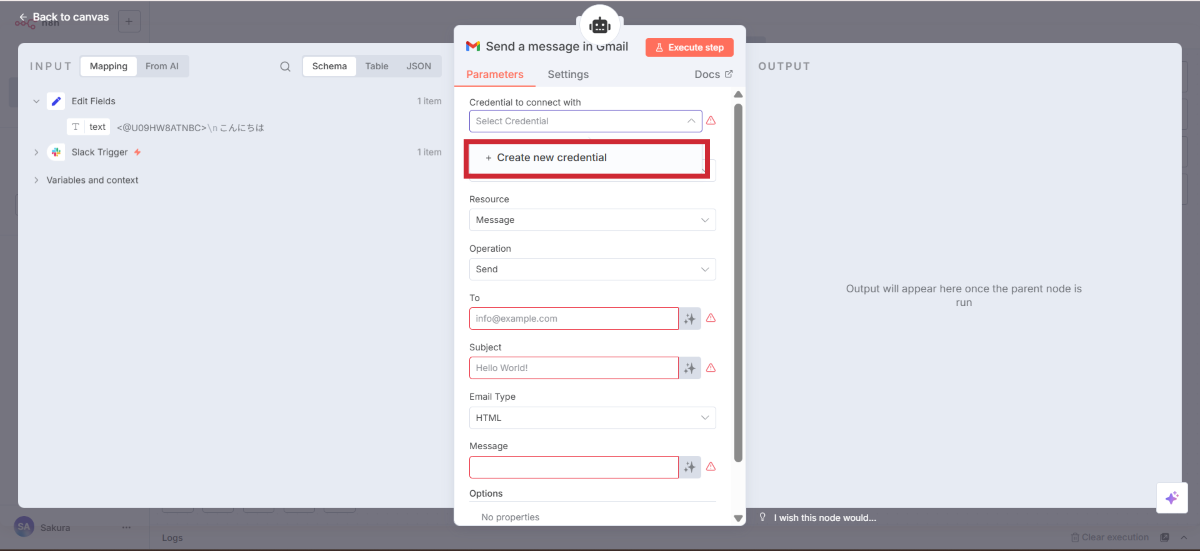Image resolution: width=1200 pixels, height=551 pixels.
Task: Click the To email input field
Action: 573,318
